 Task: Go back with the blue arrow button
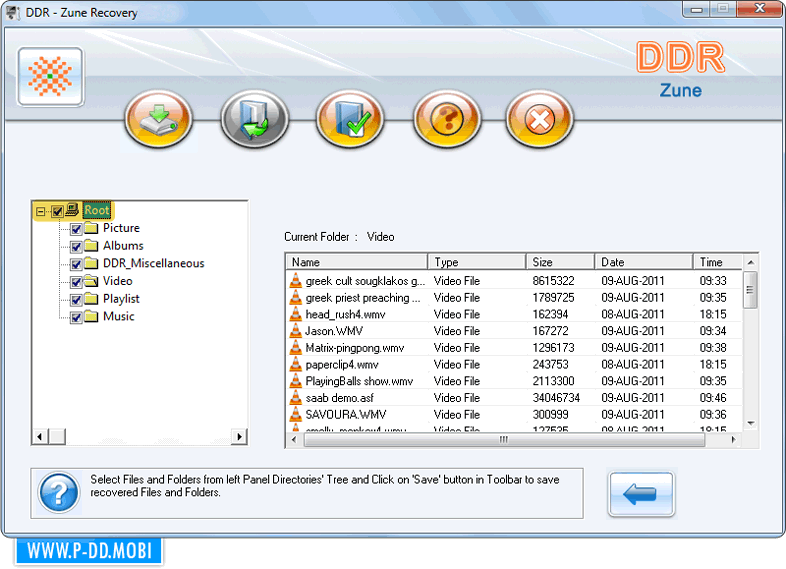tap(641, 494)
